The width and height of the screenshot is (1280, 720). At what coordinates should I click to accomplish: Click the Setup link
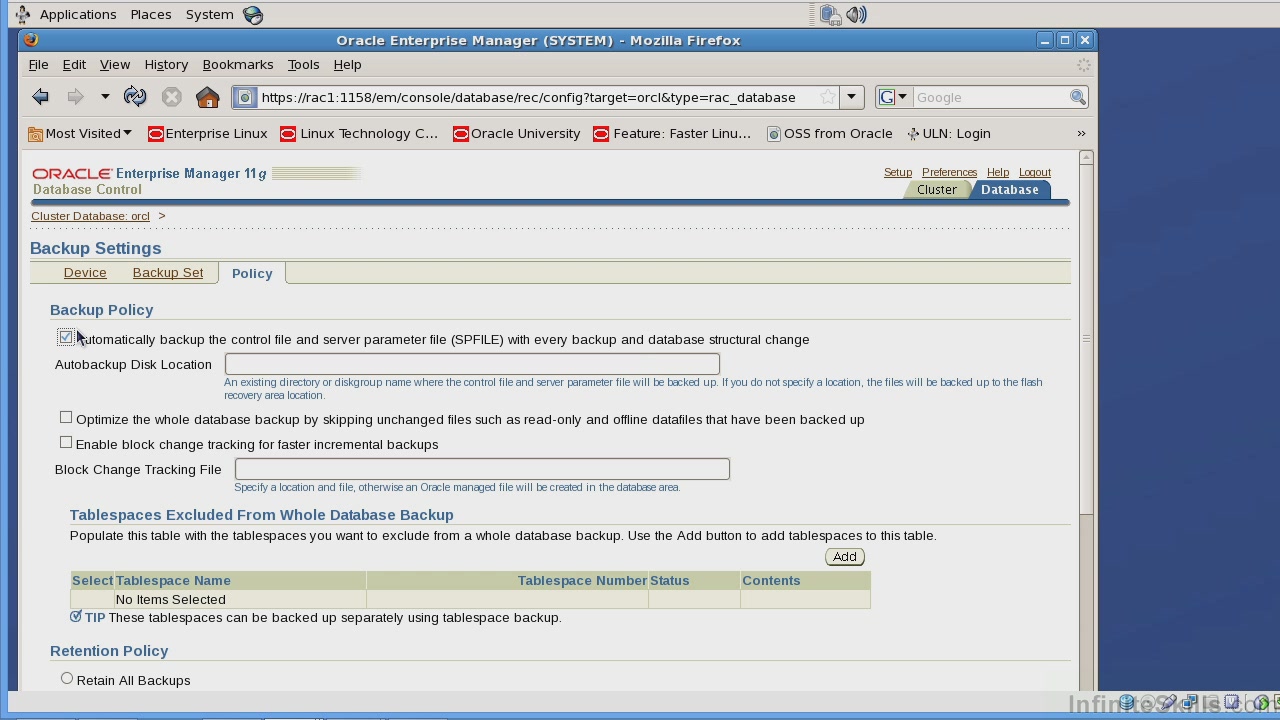pyautogui.click(x=898, y=172)
